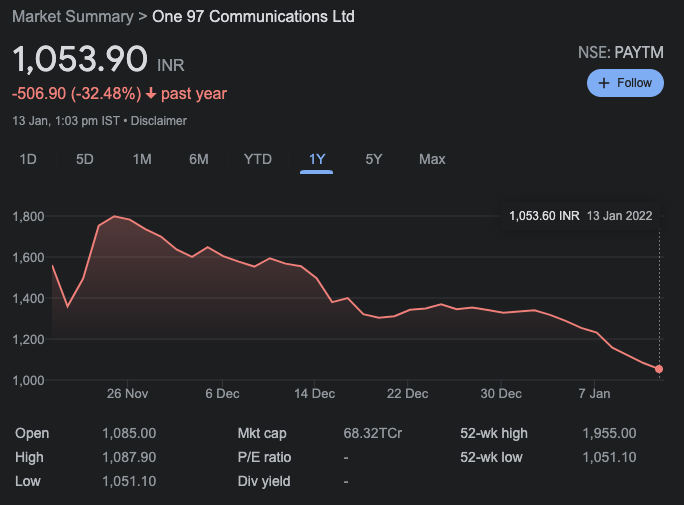
Task: Click the One 97 Communications Ltd title
Action: (x=253, y=17)
